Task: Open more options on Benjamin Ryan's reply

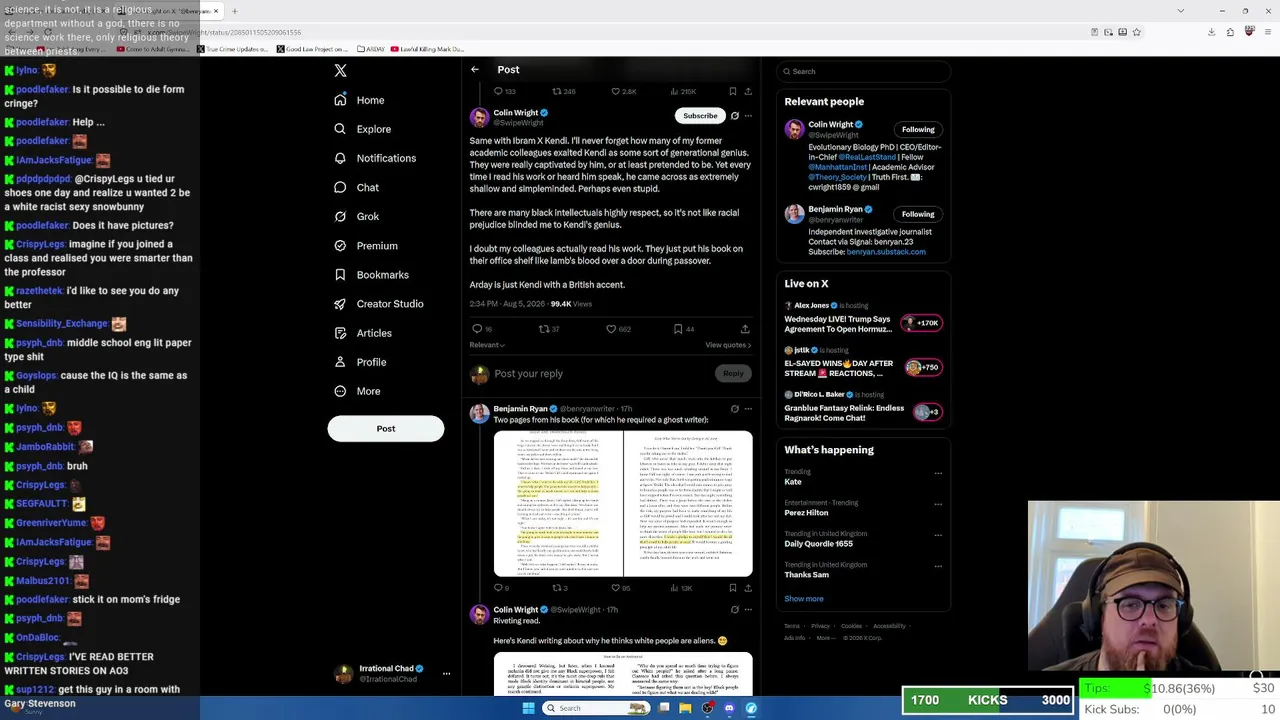Action: coord(748,409)
